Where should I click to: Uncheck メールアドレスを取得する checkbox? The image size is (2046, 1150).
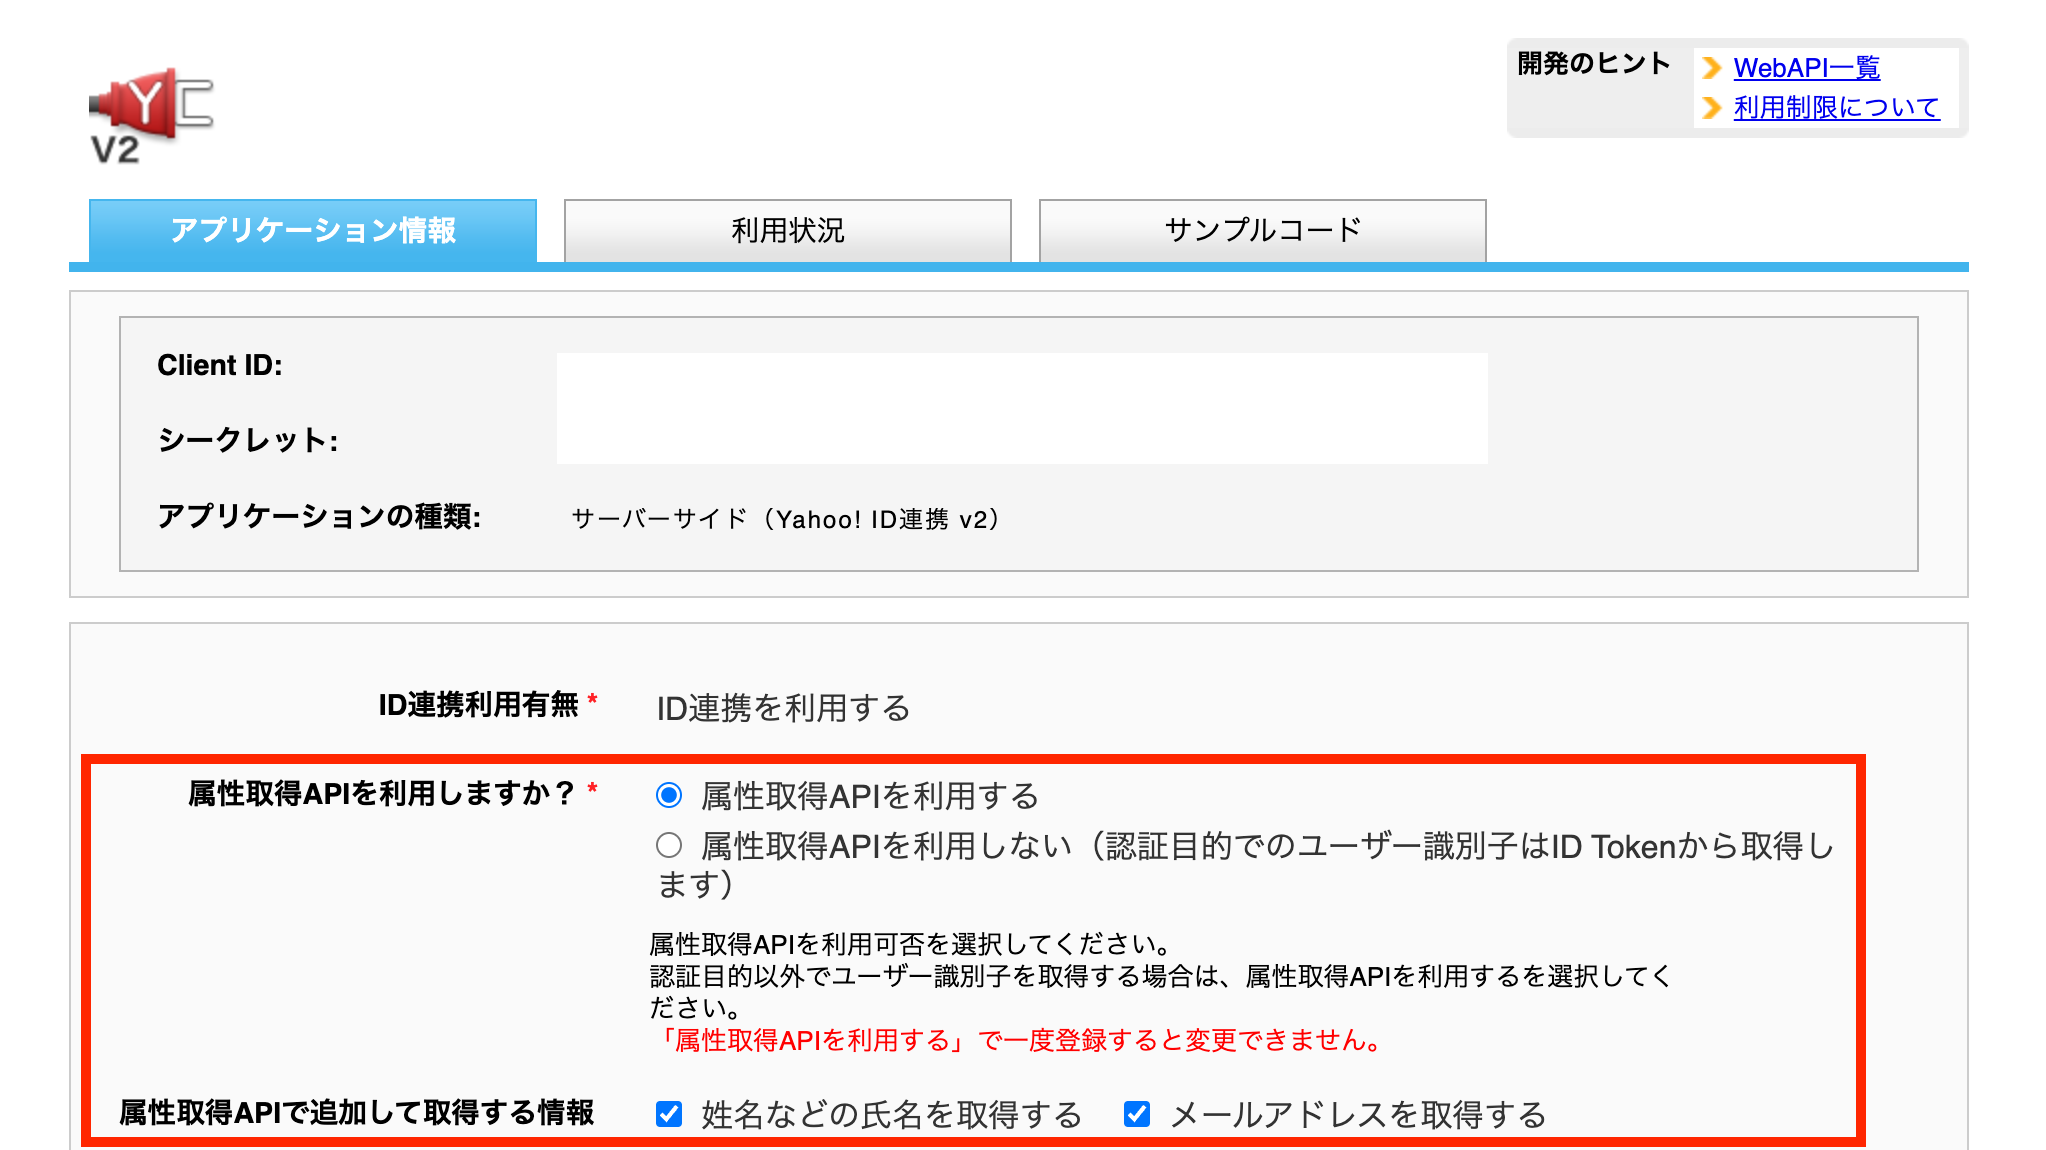point(1137,1113)
